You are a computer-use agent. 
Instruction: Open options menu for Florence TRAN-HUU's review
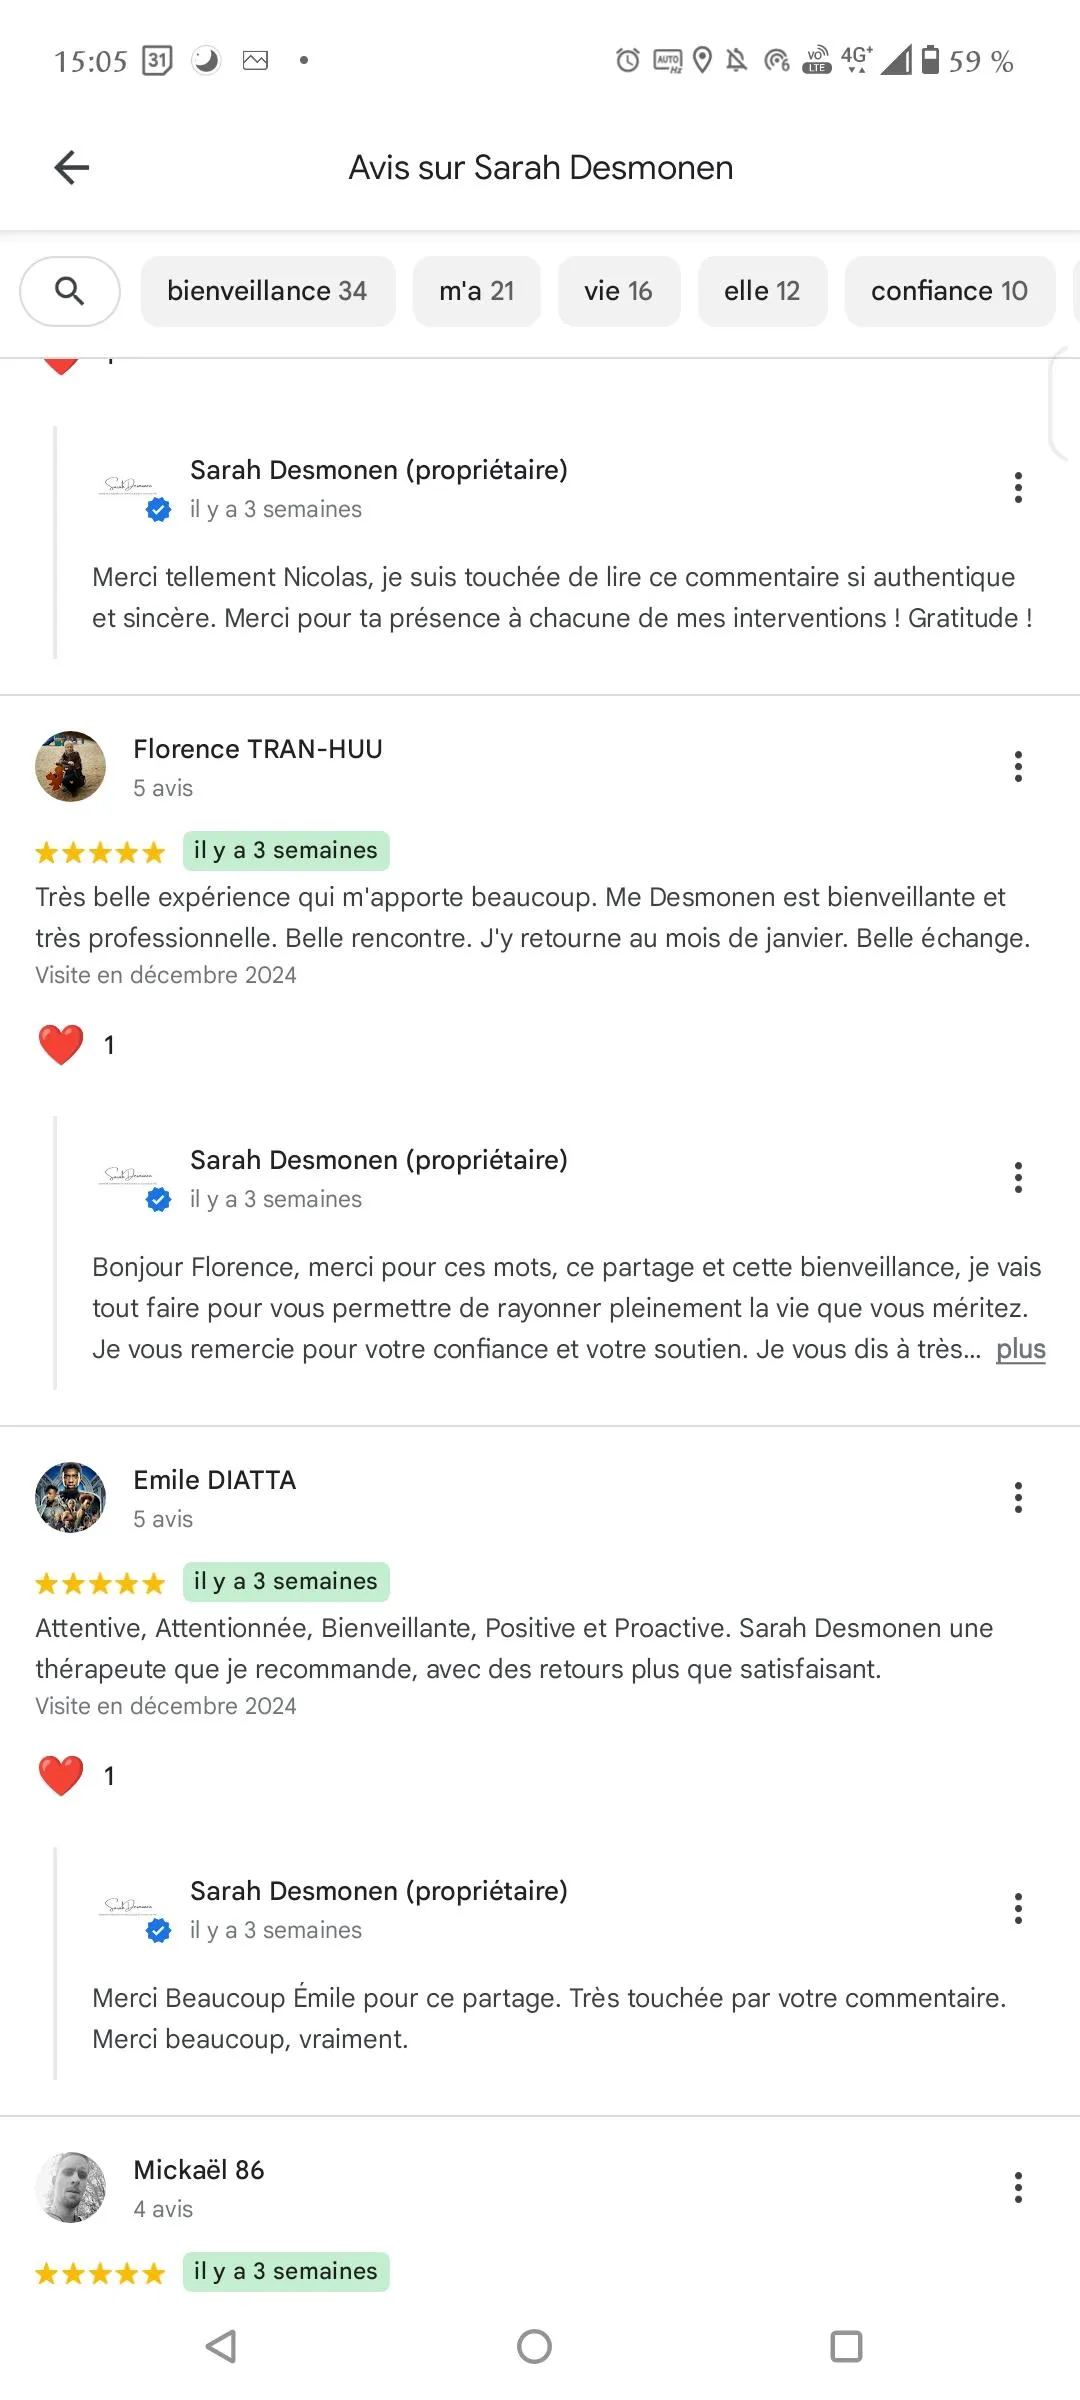tap(1018, 767)
